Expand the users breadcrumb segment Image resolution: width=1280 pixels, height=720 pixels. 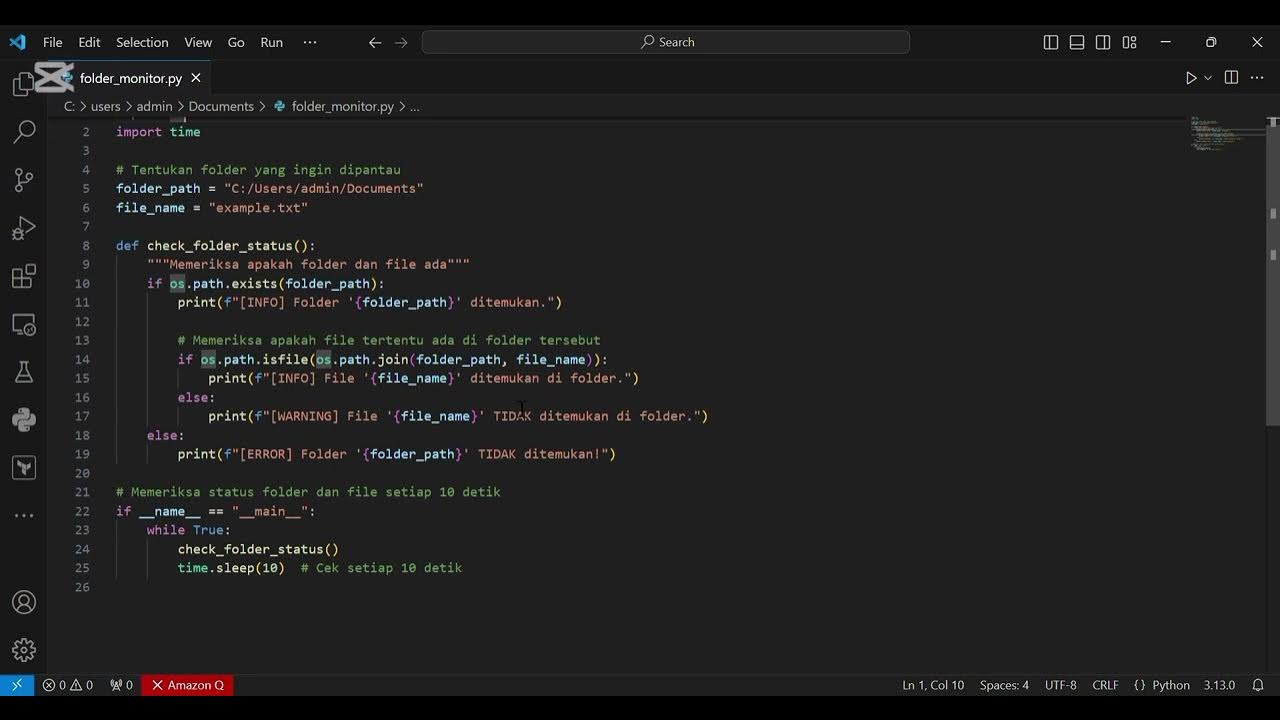(105, 106)
